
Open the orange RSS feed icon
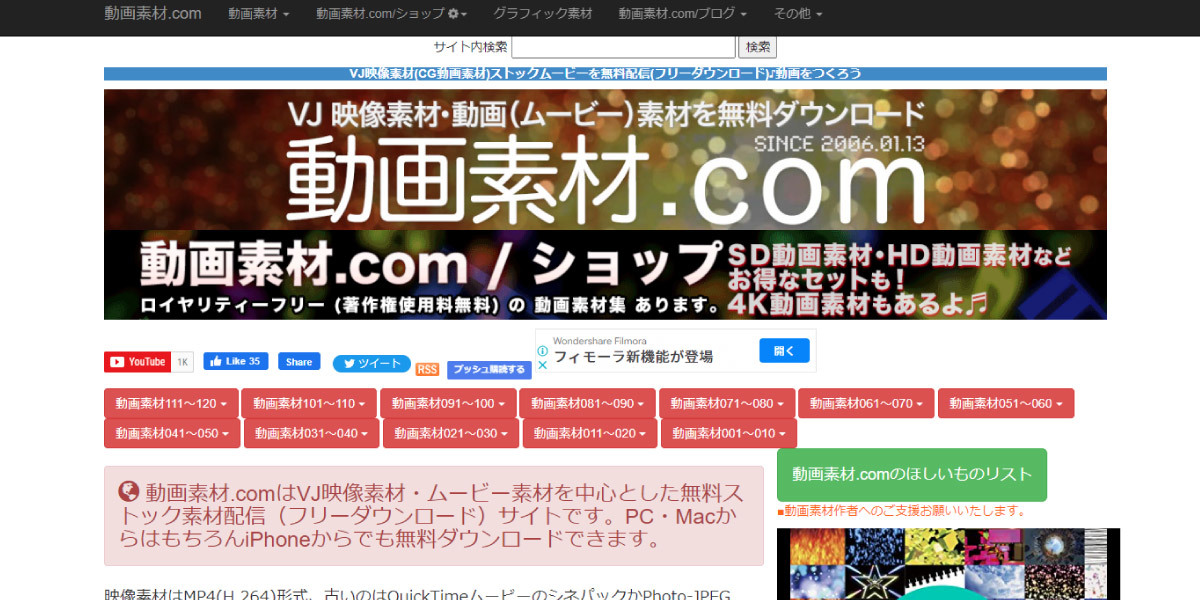click(x=427, y=370)
